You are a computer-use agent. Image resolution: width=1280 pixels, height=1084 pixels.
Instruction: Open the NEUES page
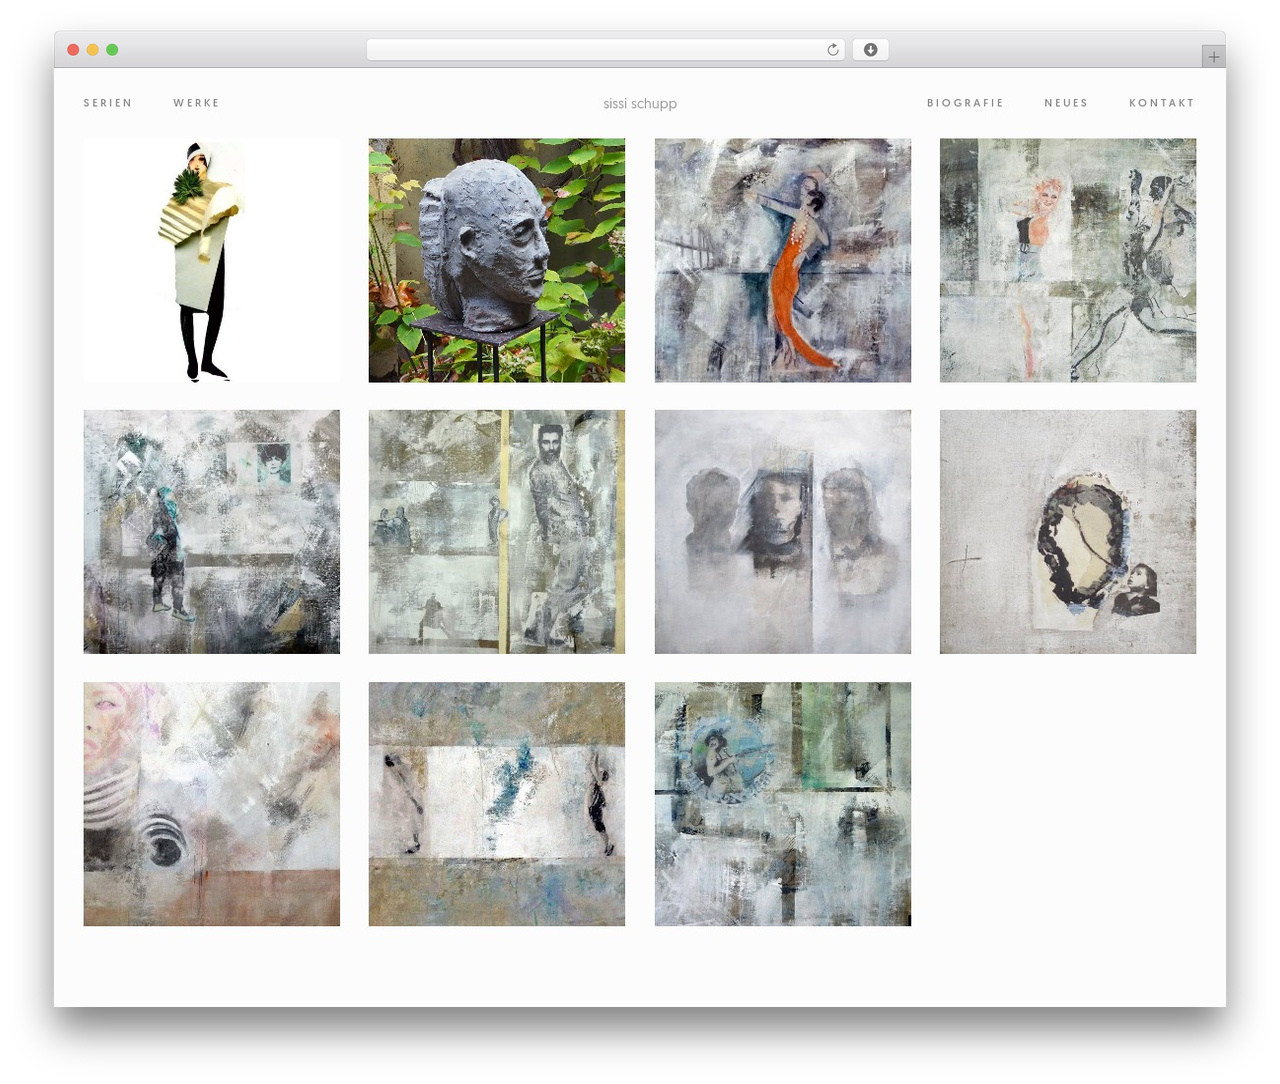(x=1066, y=103)
